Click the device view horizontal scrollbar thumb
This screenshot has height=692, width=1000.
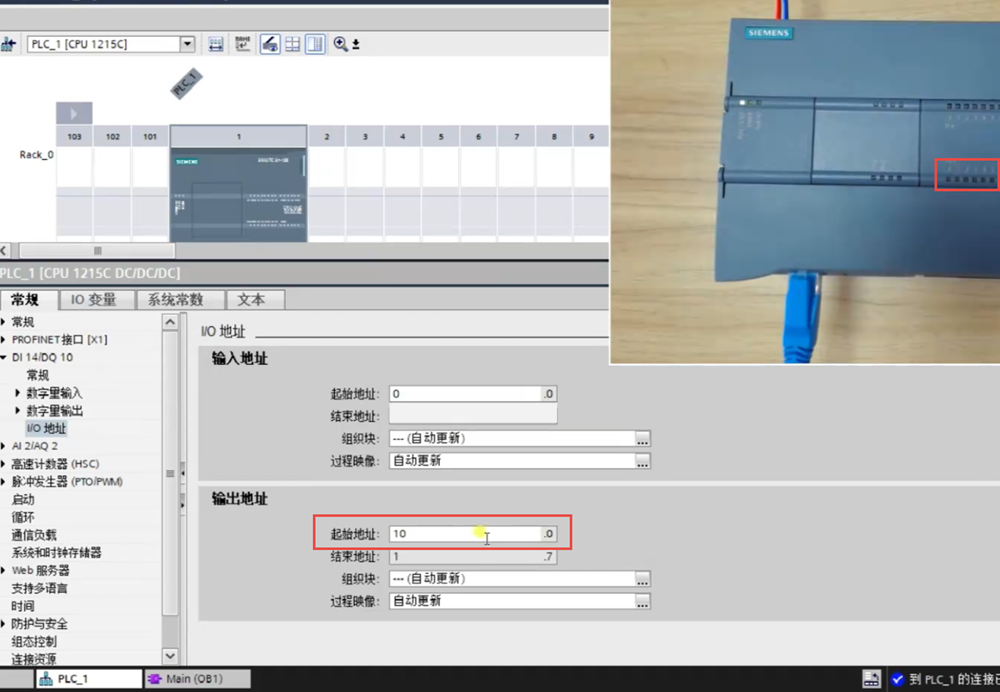pos(97,251)
